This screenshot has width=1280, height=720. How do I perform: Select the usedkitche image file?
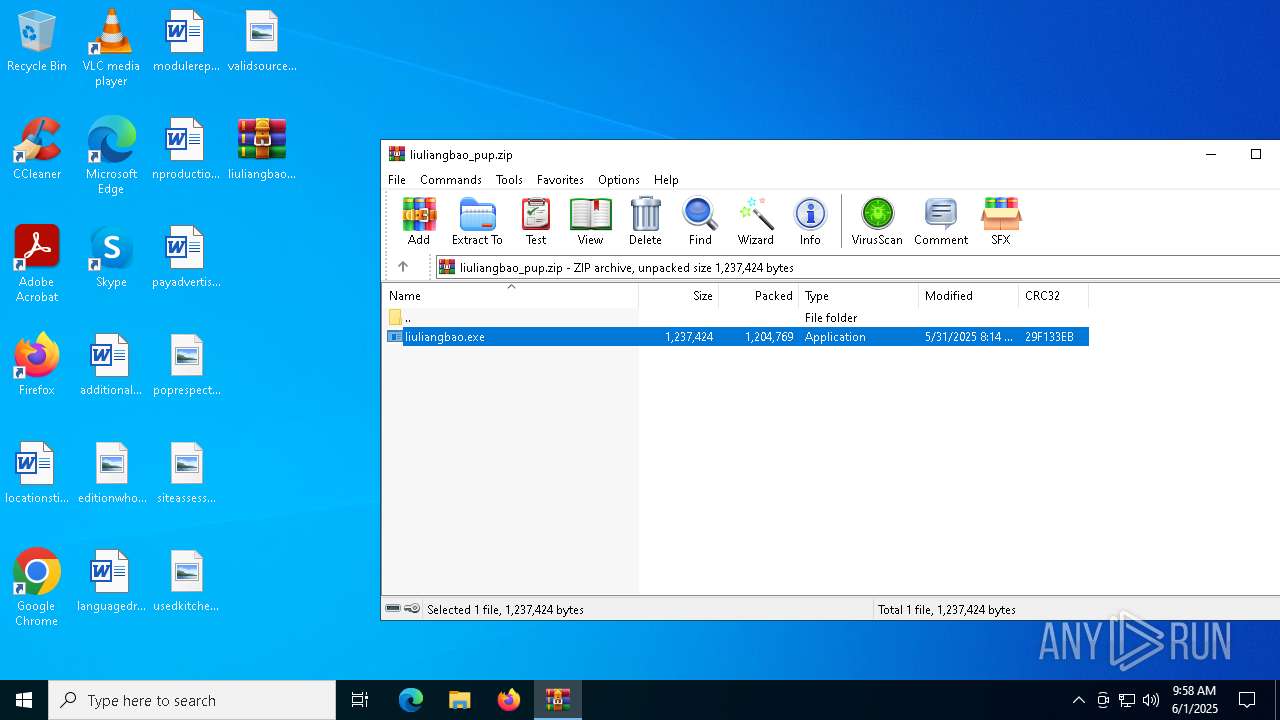tap(186, 582)
